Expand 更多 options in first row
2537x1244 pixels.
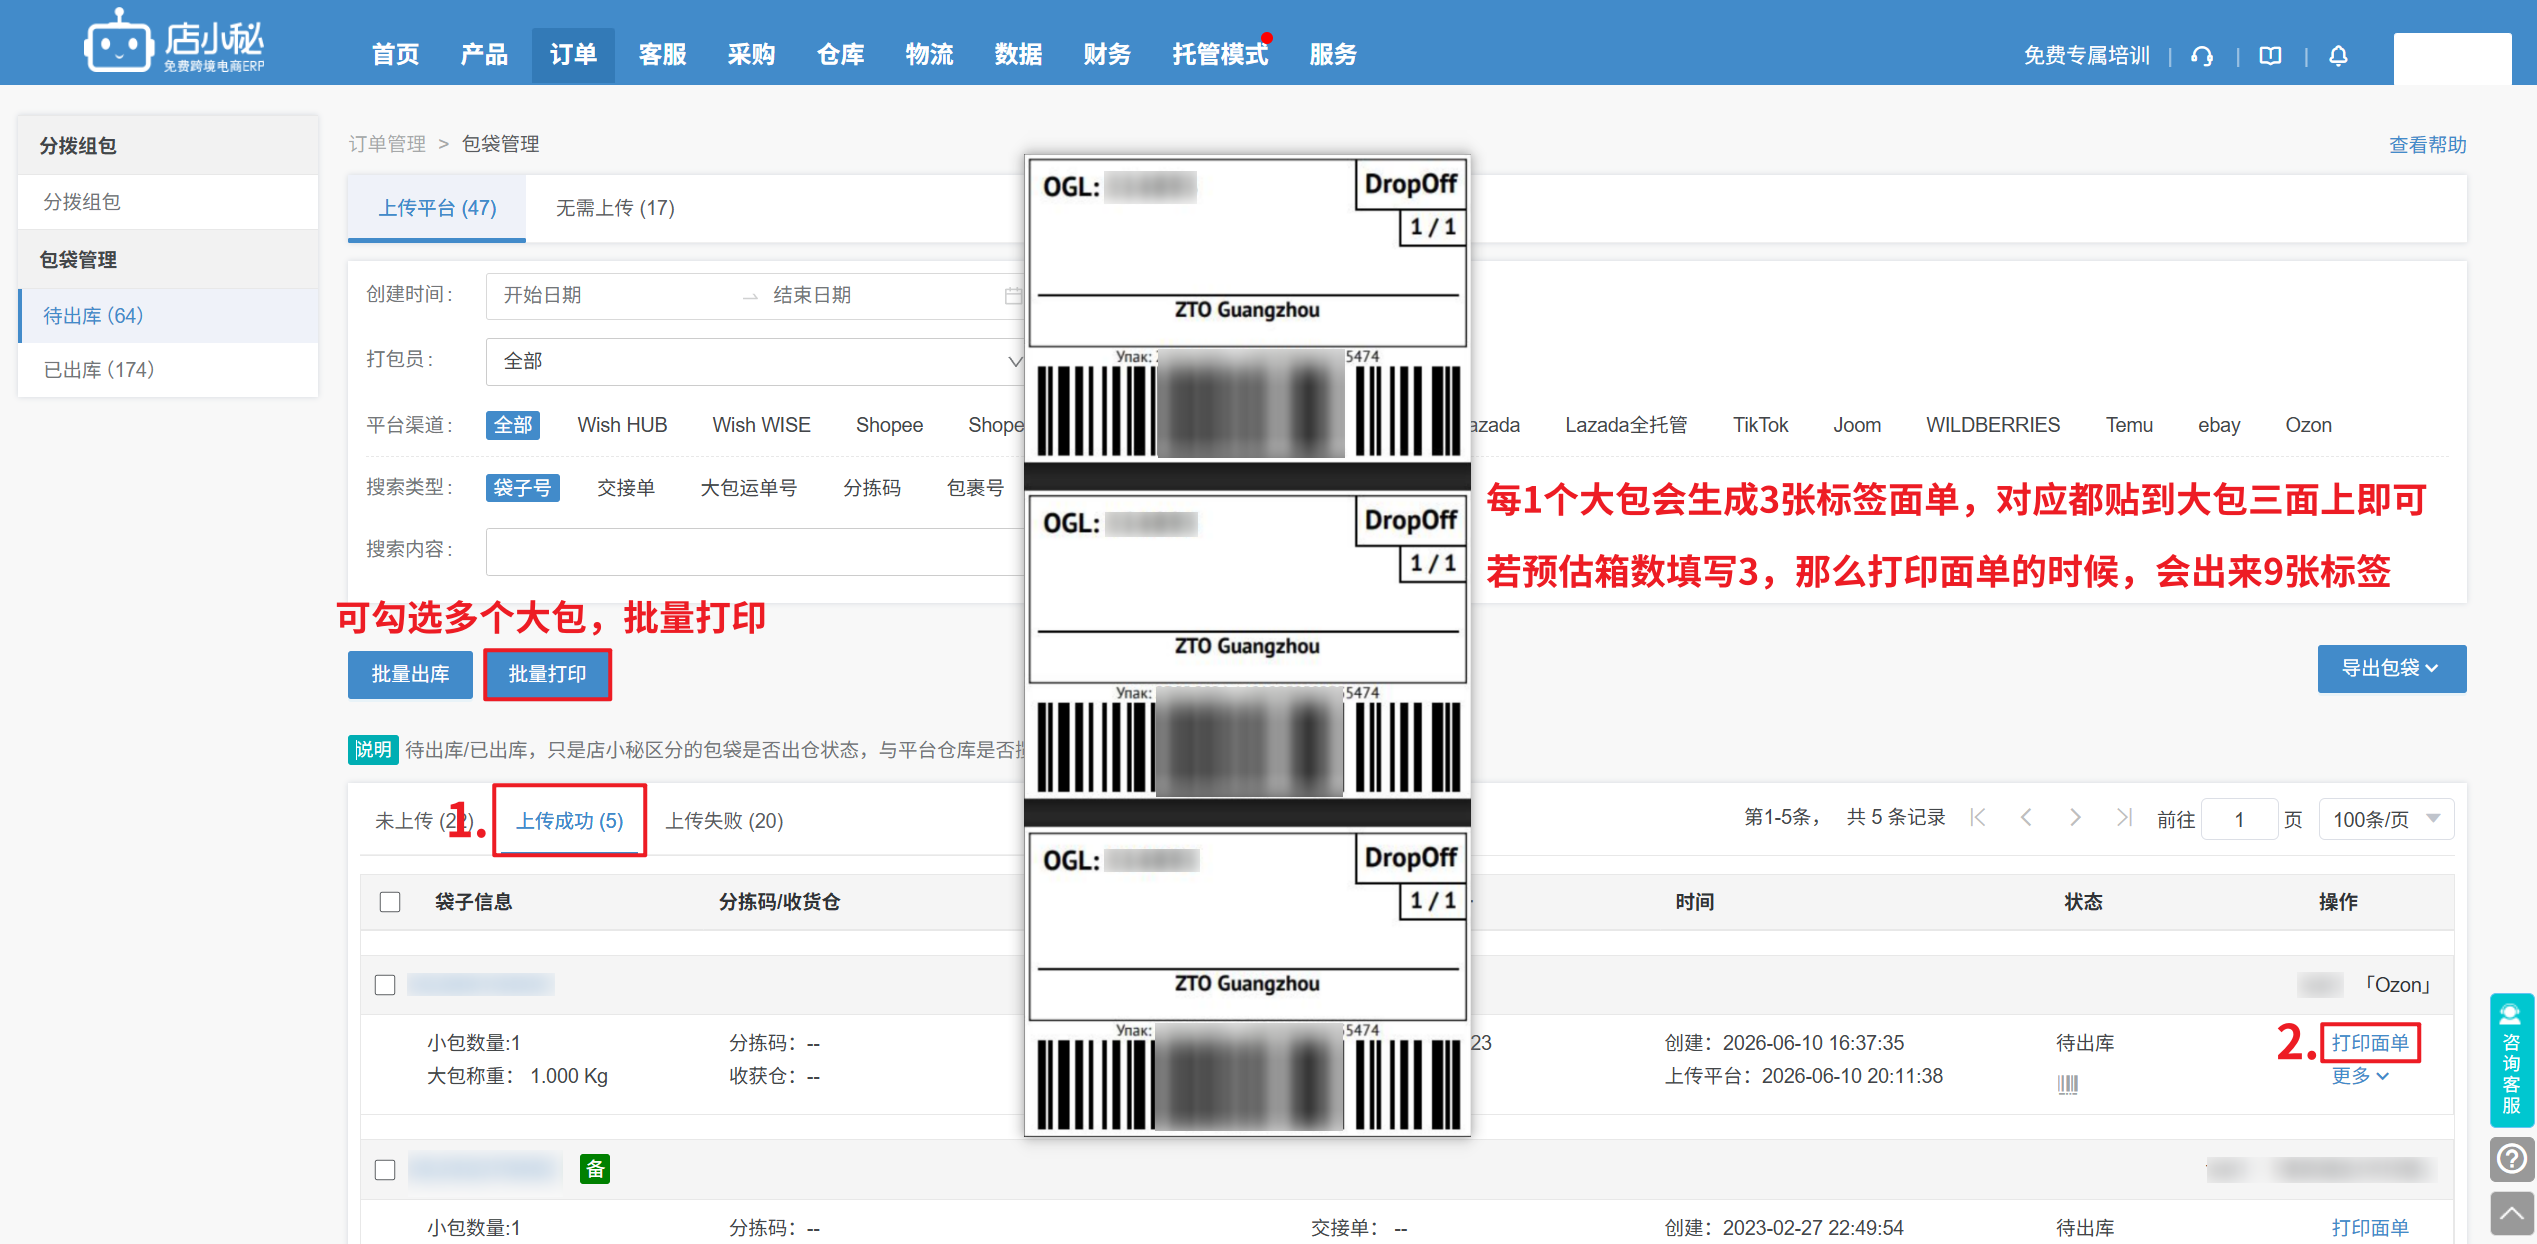pos(2359,1076)
